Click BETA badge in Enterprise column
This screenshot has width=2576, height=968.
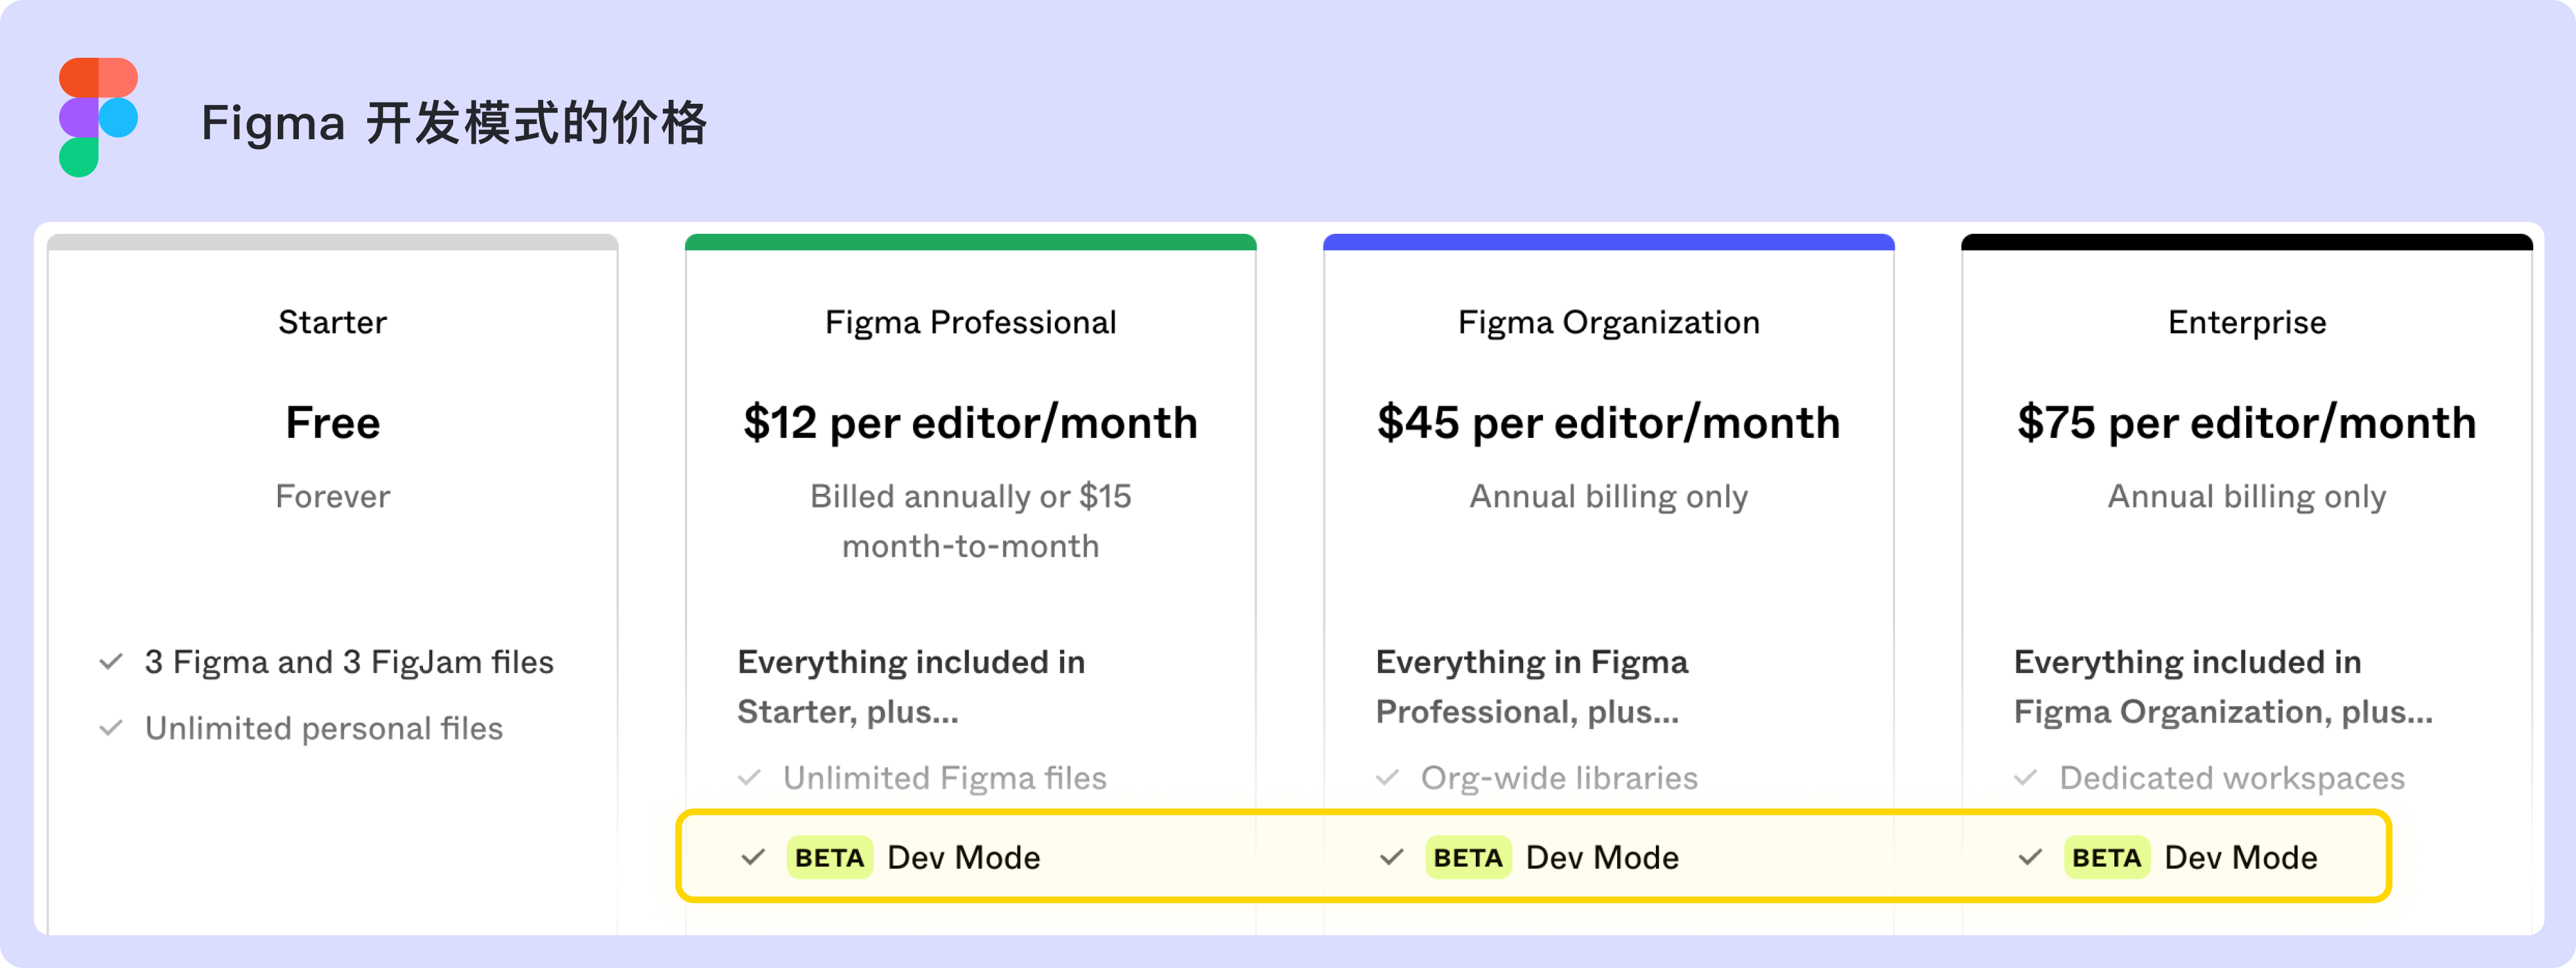[2106, 858]
